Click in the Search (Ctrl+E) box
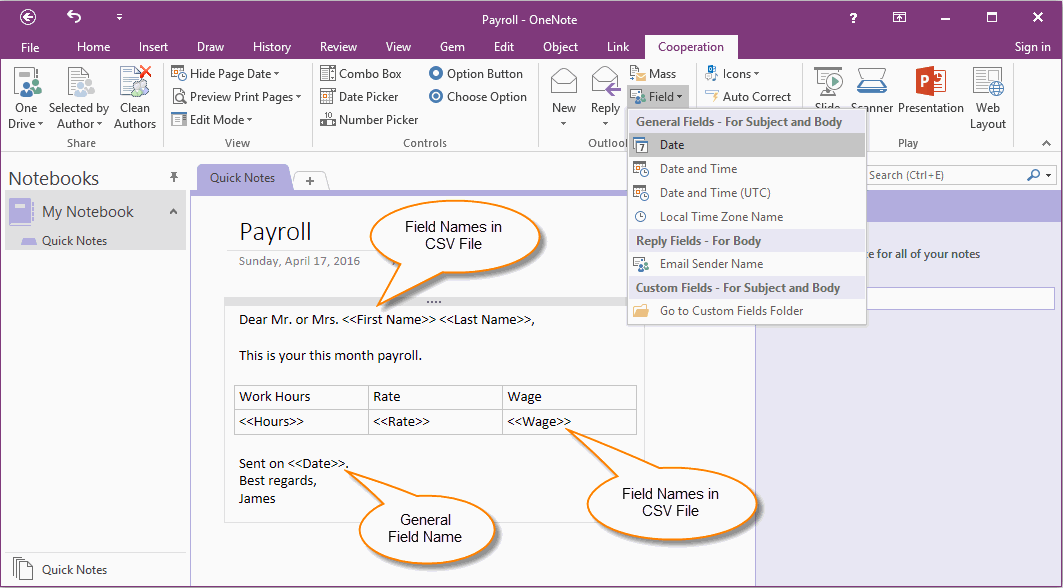1063x588 pixels. tap(946, 175)
